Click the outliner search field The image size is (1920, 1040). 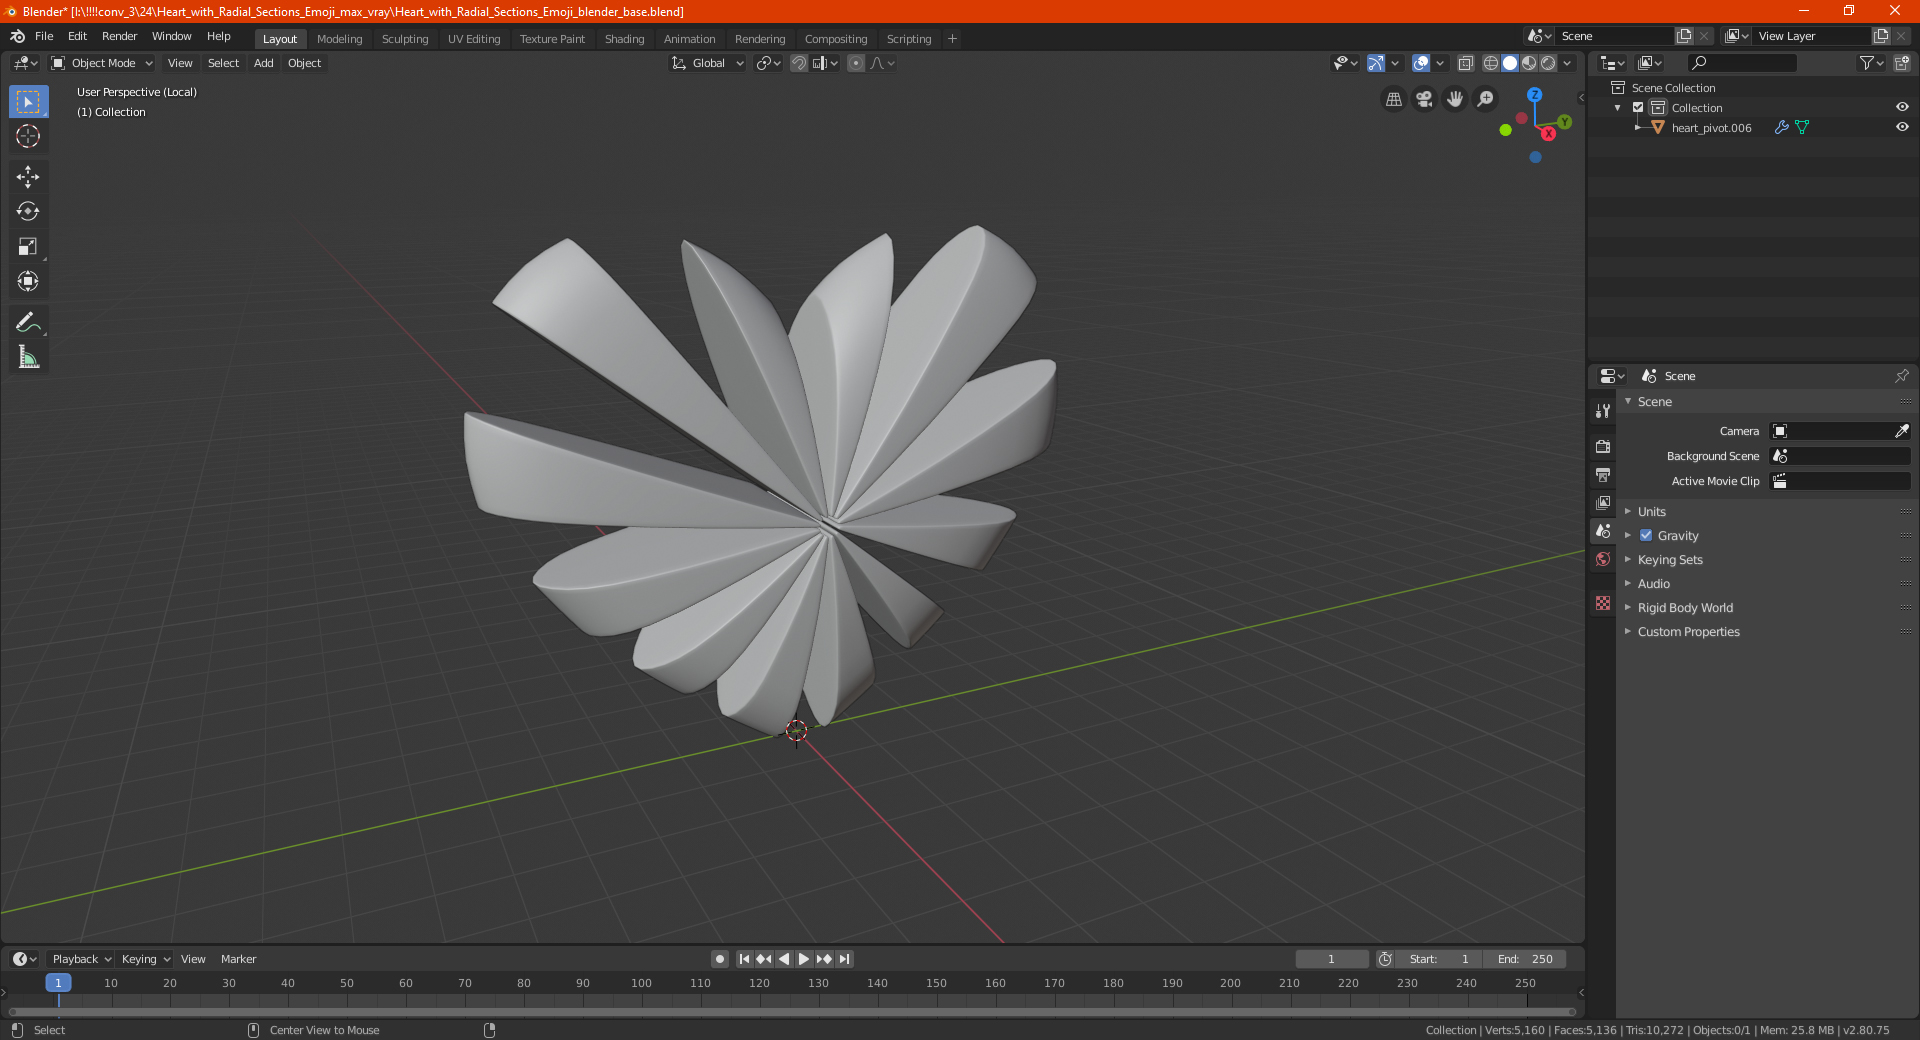1742,63
